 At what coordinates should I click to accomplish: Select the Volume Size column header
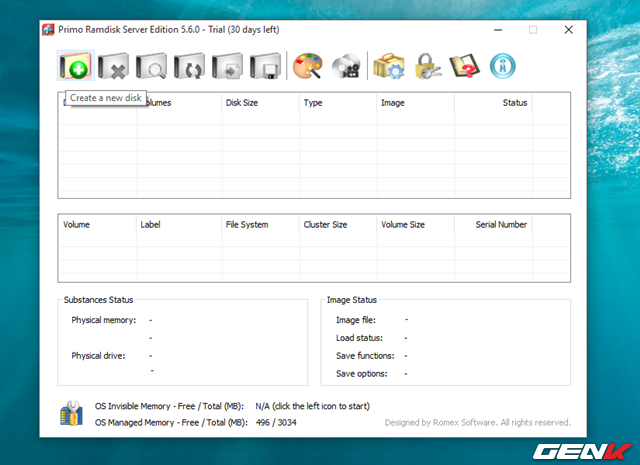tap(403, 225)
